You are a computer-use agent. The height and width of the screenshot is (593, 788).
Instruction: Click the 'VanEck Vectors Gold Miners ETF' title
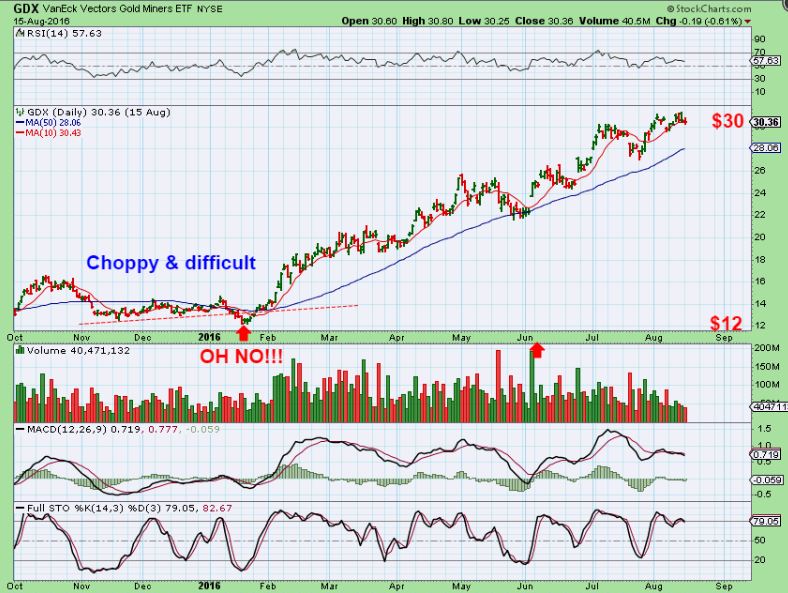[117, 9]
